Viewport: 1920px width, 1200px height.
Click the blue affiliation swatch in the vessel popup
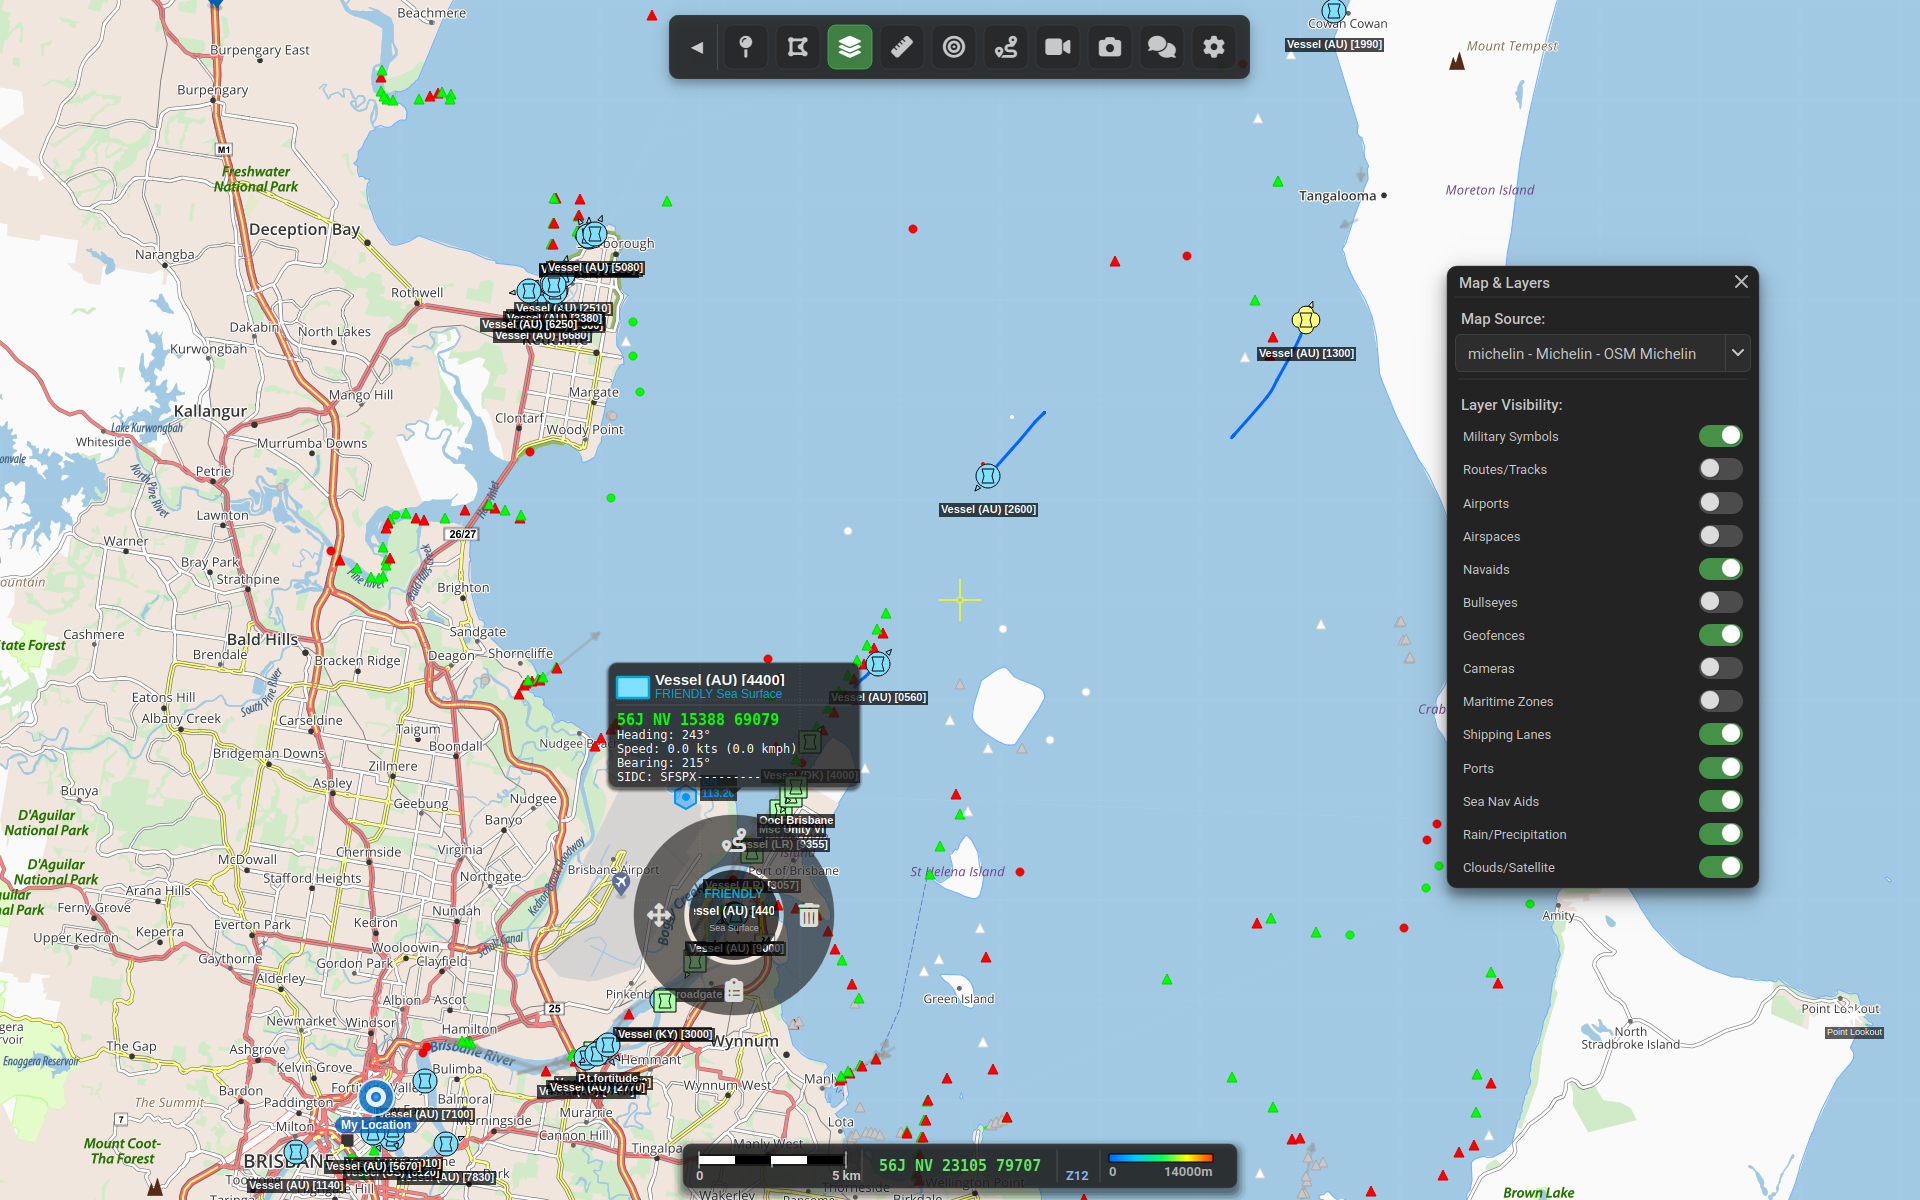click(x=632, y=687)
